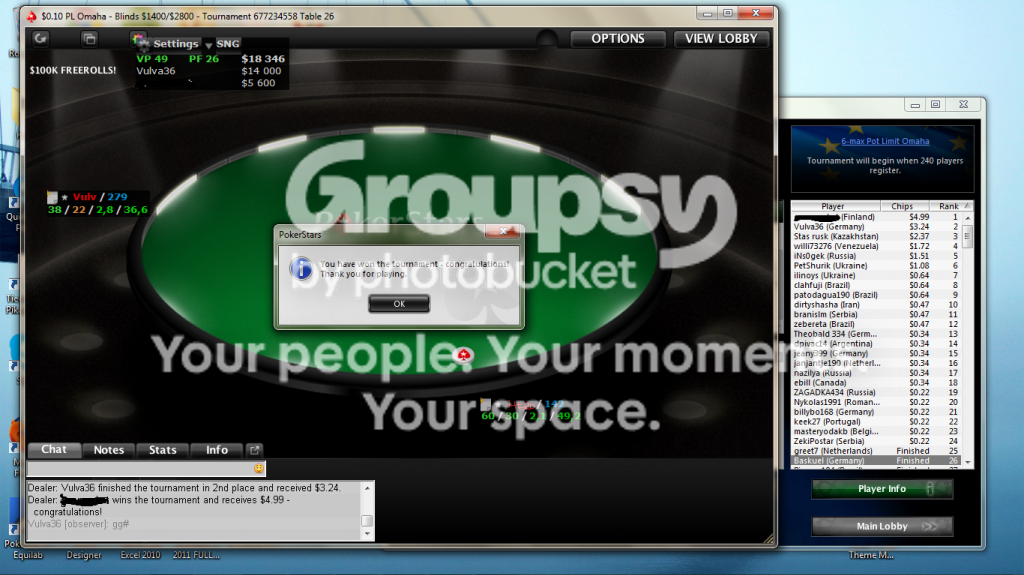This screenshot has height=575, width=1024.
Task: Click player list scrollbar down arrow
Action: coord(968,462)
